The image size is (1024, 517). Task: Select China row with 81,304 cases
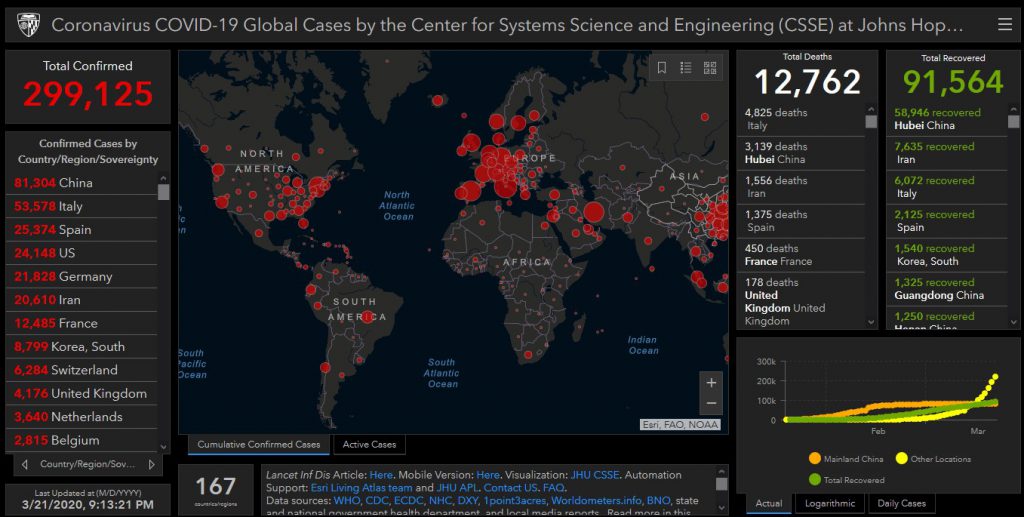tap(82, 183)
